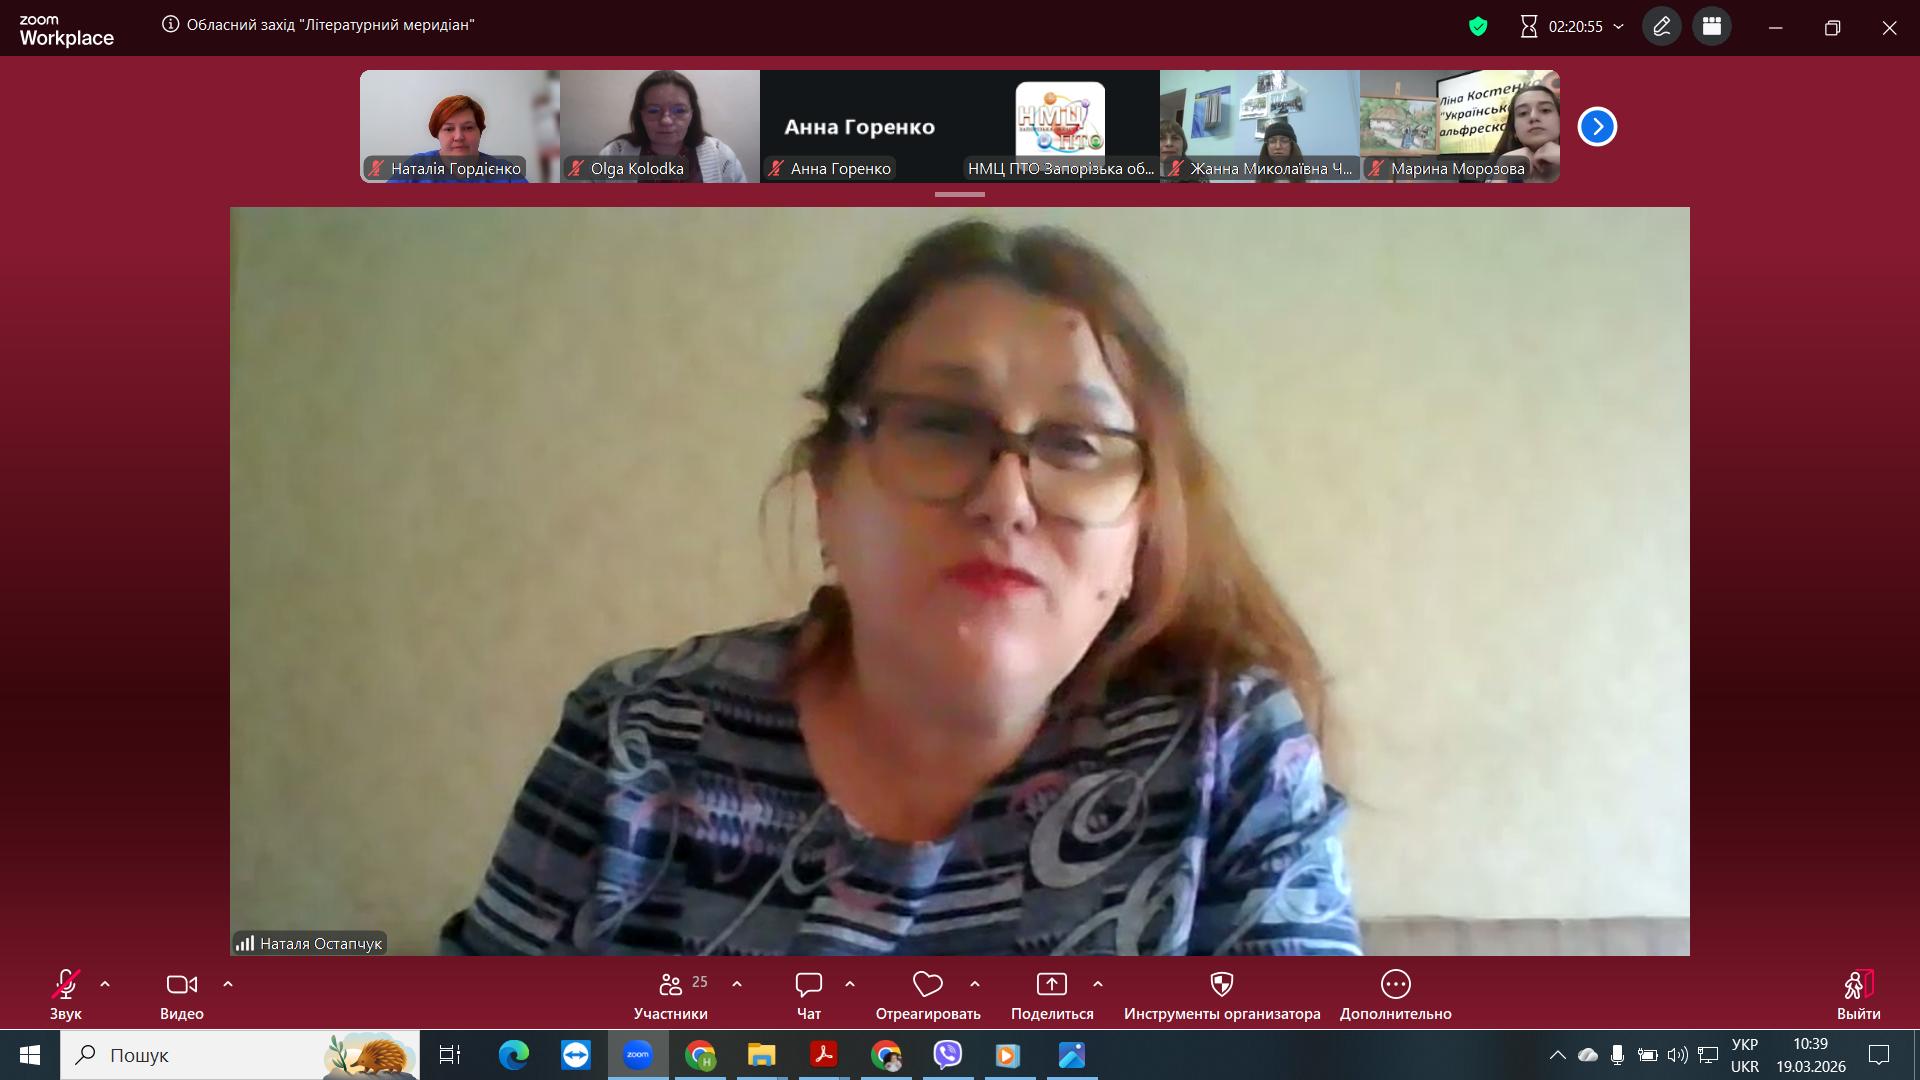Viewport: 1920px width, 1080px height.
Task: Open the Дополнительно more options menu
Action: click(x=1395, y=985)
